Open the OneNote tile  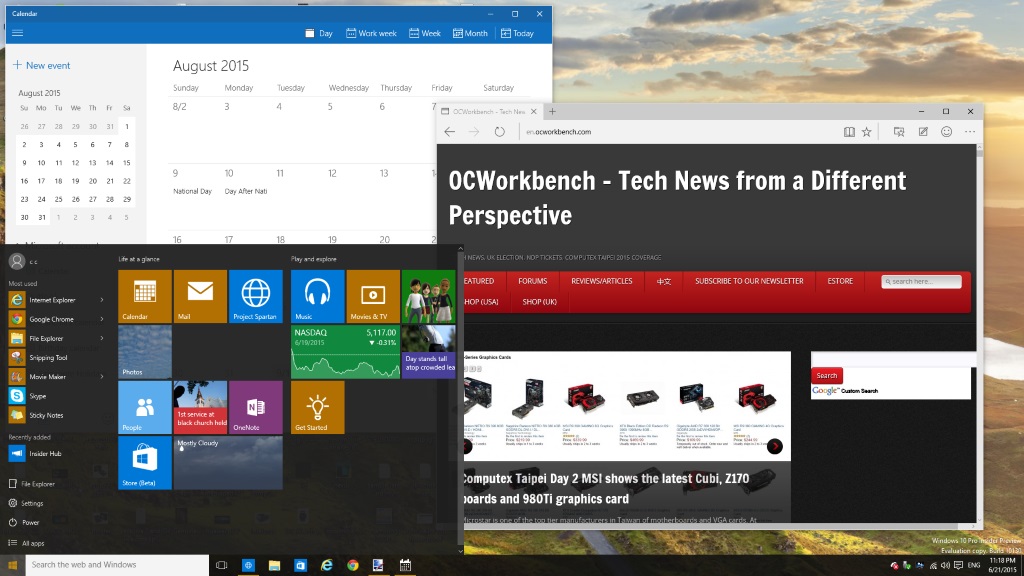(x=256, y=408)
